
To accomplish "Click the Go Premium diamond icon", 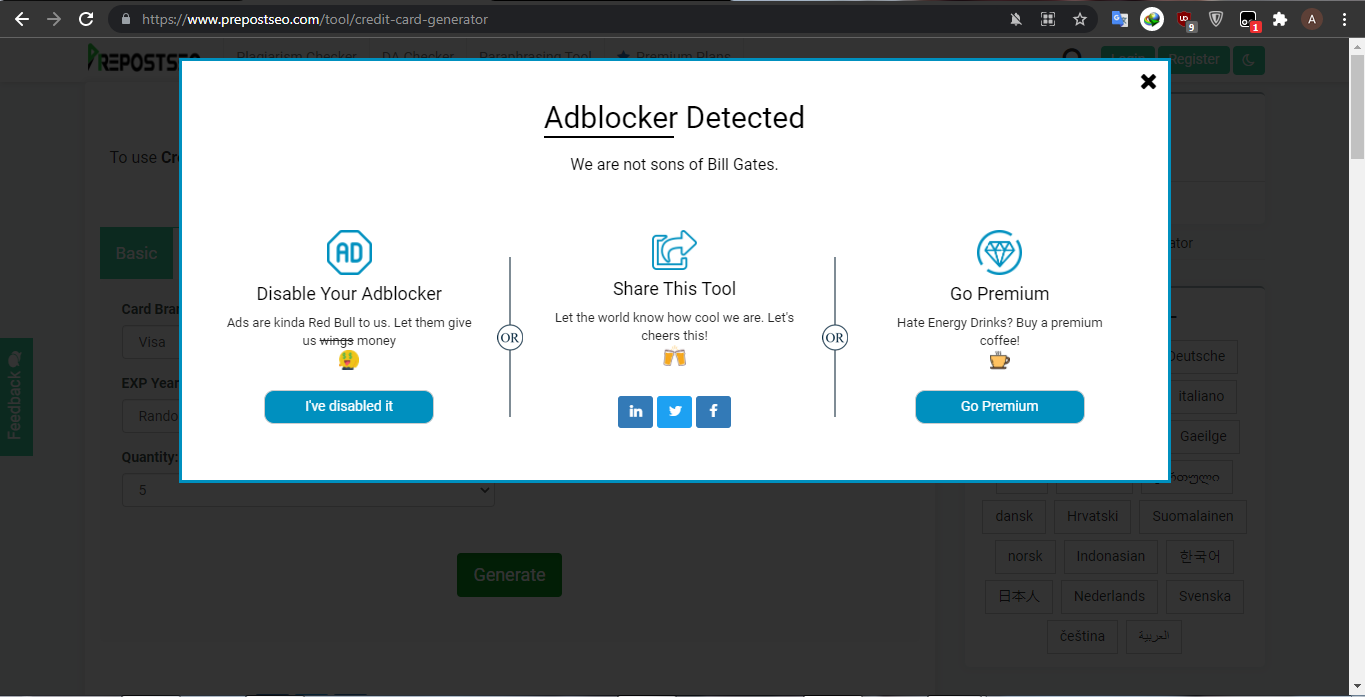I will tap(999, 253).
